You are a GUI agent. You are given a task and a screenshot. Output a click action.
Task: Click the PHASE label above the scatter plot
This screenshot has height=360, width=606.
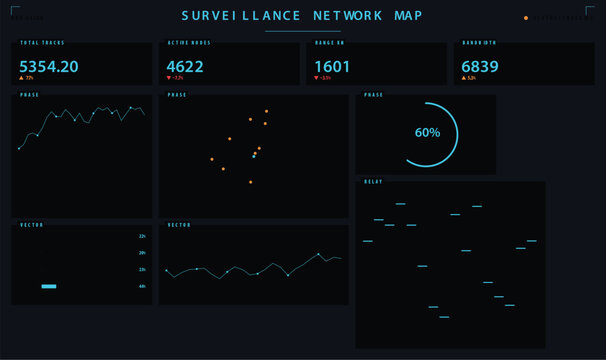point(177,95)
